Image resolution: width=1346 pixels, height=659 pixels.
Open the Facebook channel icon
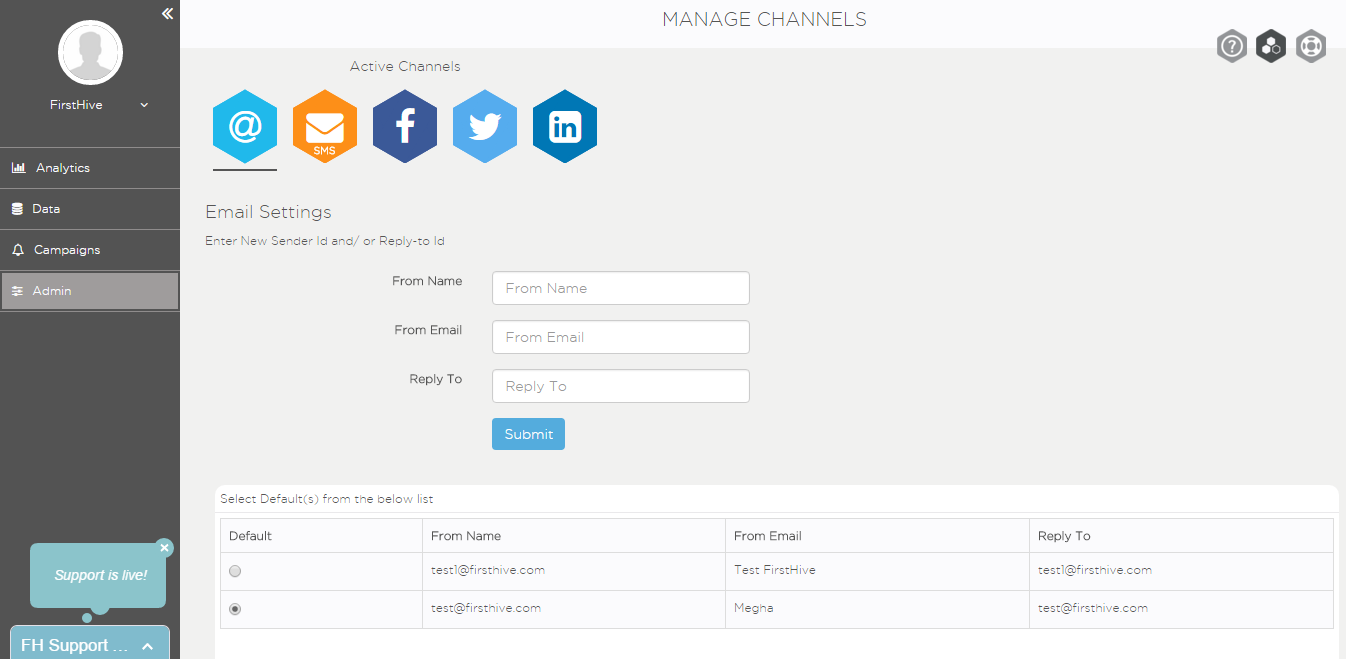pos(405,127)
